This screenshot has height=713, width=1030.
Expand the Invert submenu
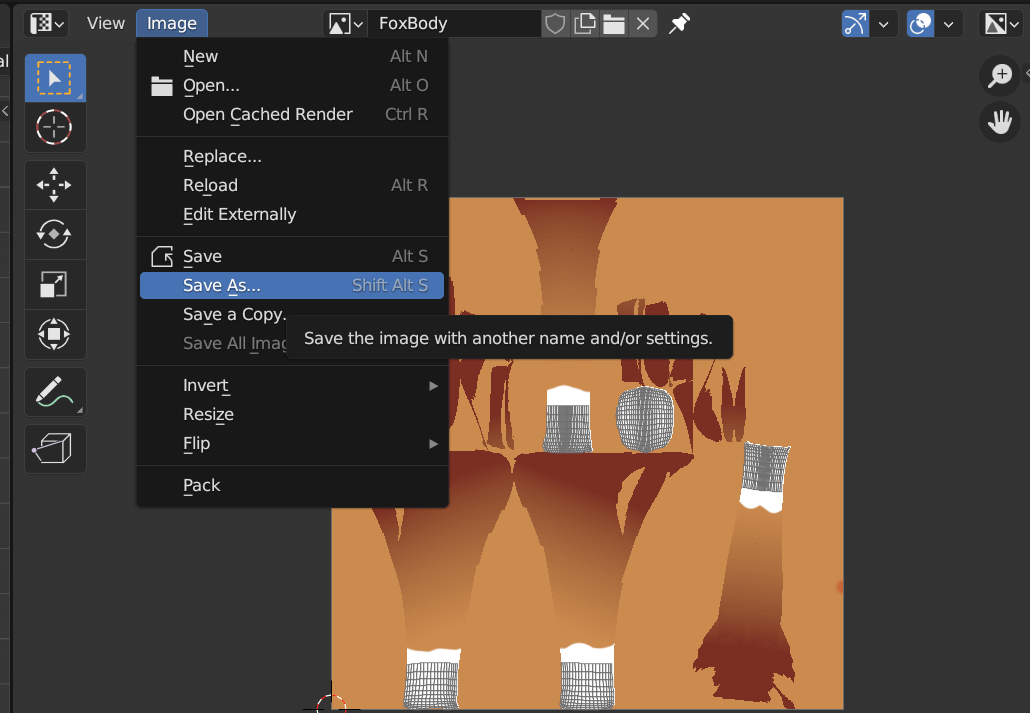pos(292,385)
